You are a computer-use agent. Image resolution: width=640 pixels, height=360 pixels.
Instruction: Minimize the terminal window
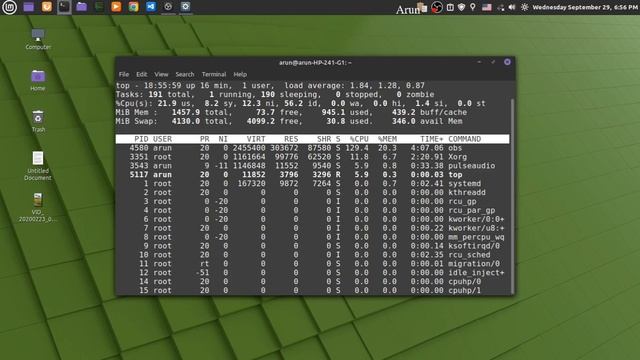pyautogui.click(x=479, y=62)
